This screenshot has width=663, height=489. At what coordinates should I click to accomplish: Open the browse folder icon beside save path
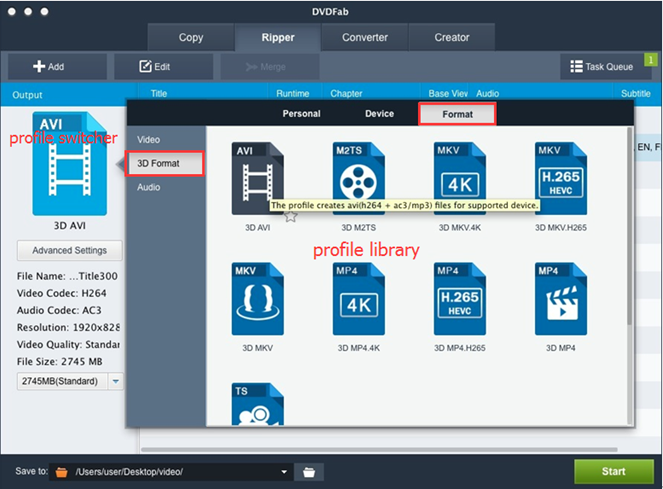pos(309,472)
